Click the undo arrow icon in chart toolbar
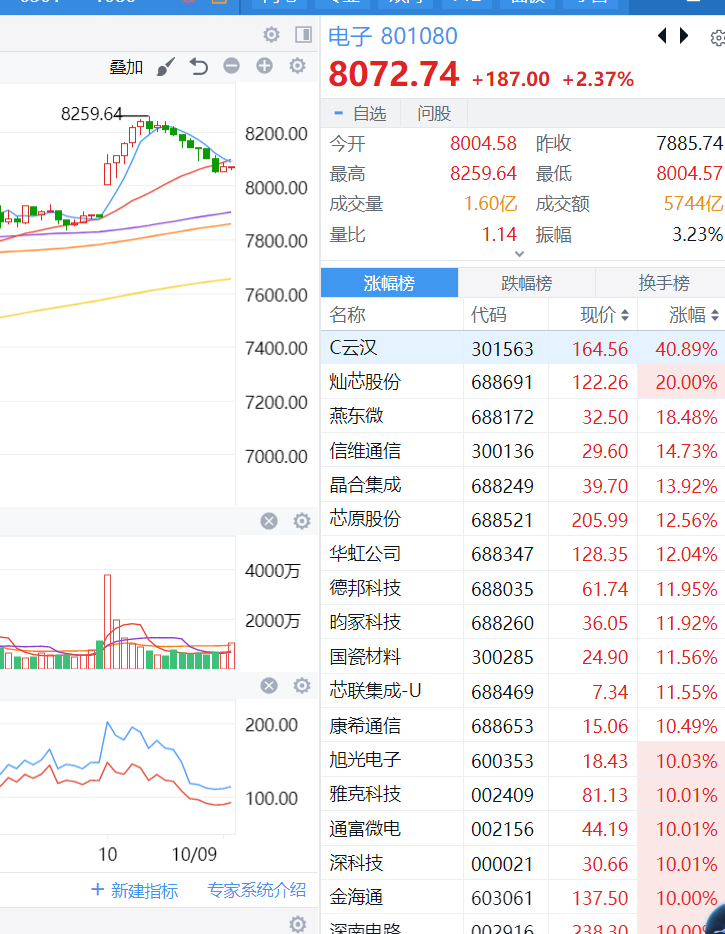Viewport: 725px width, 934px height. pos(199,67)
